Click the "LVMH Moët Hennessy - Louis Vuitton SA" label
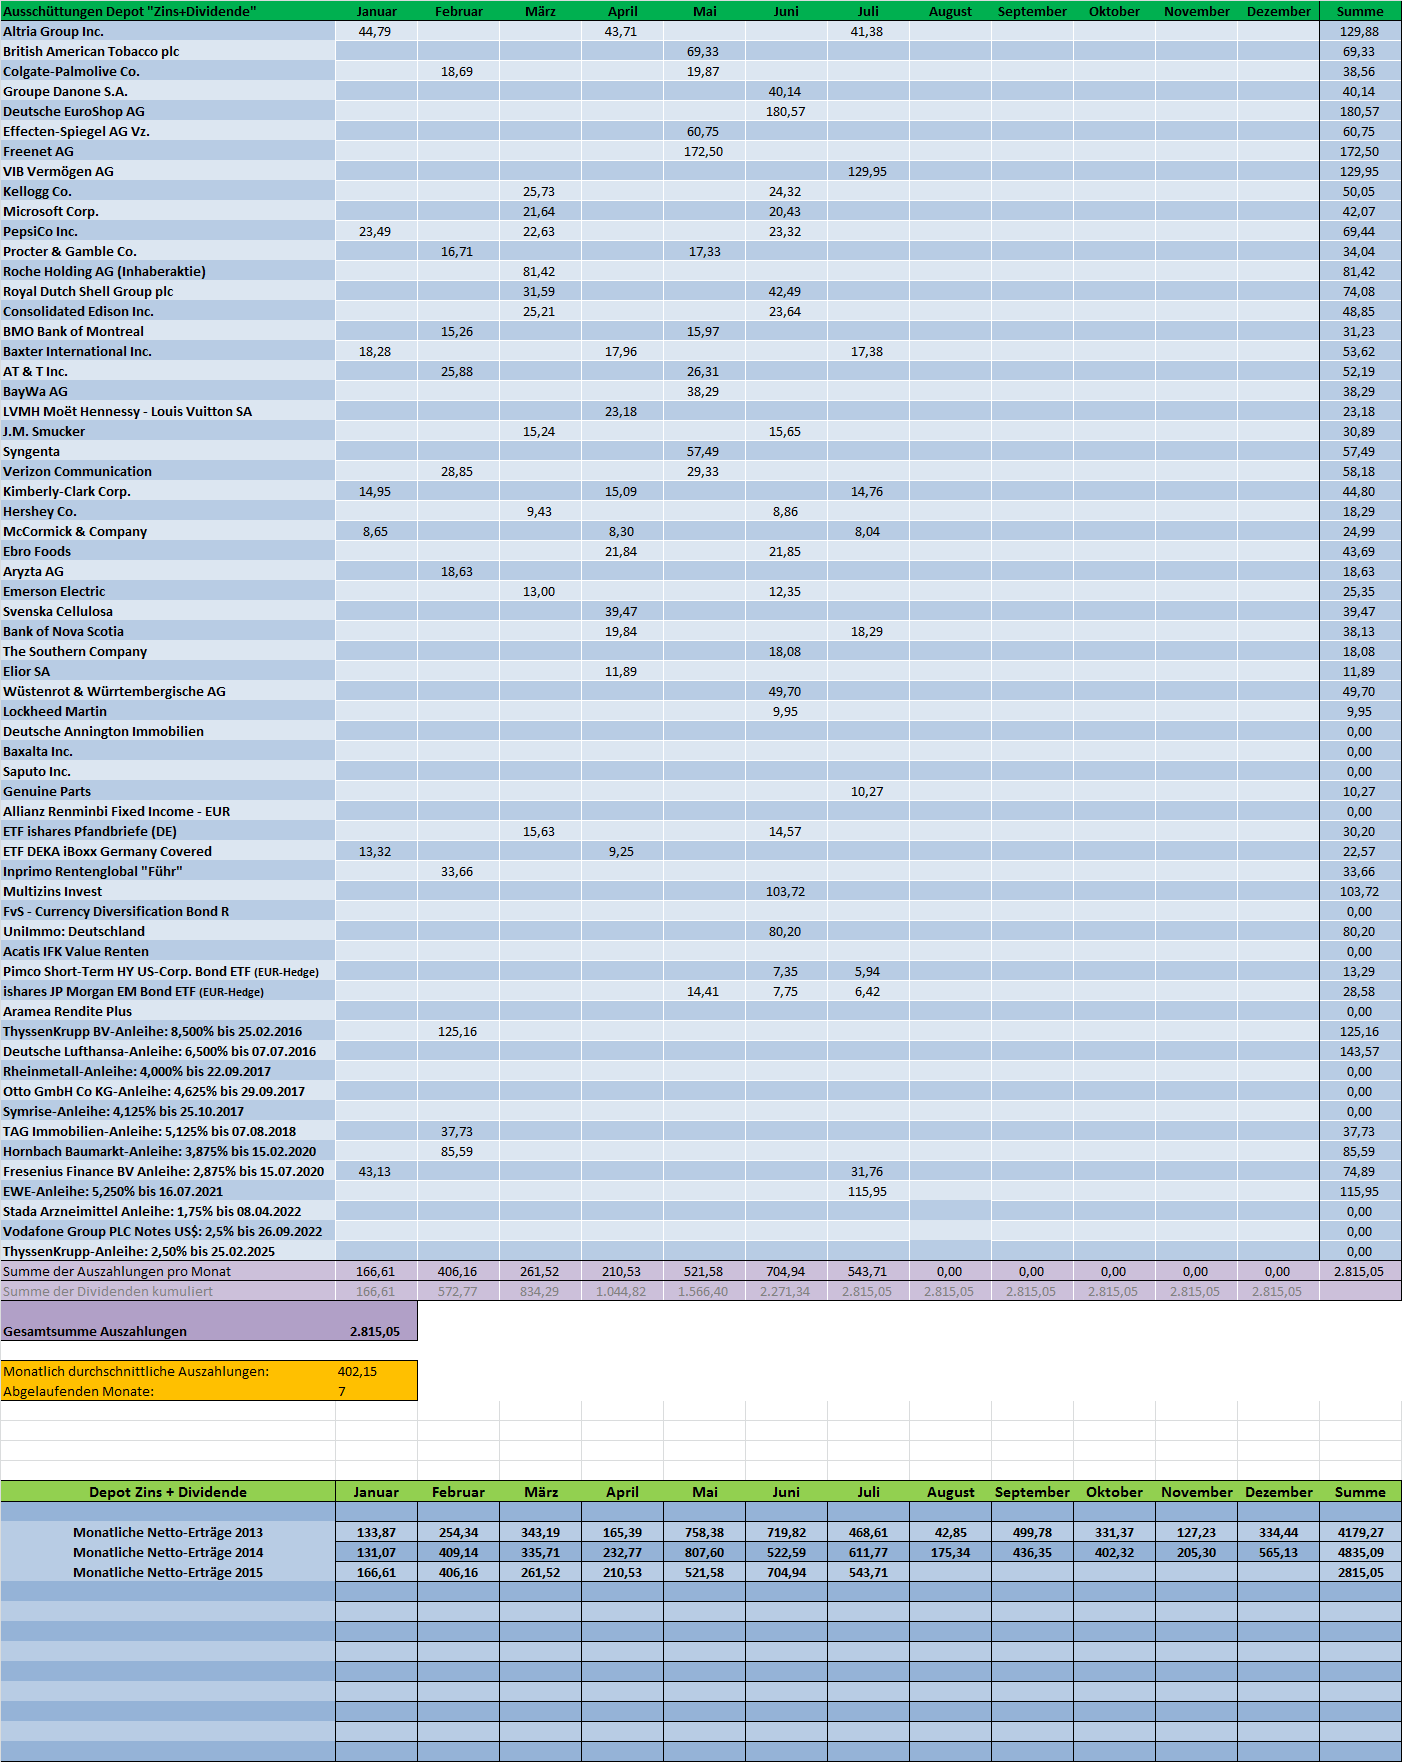Viewport: 1402px width, 1762px height. [127, 411]
